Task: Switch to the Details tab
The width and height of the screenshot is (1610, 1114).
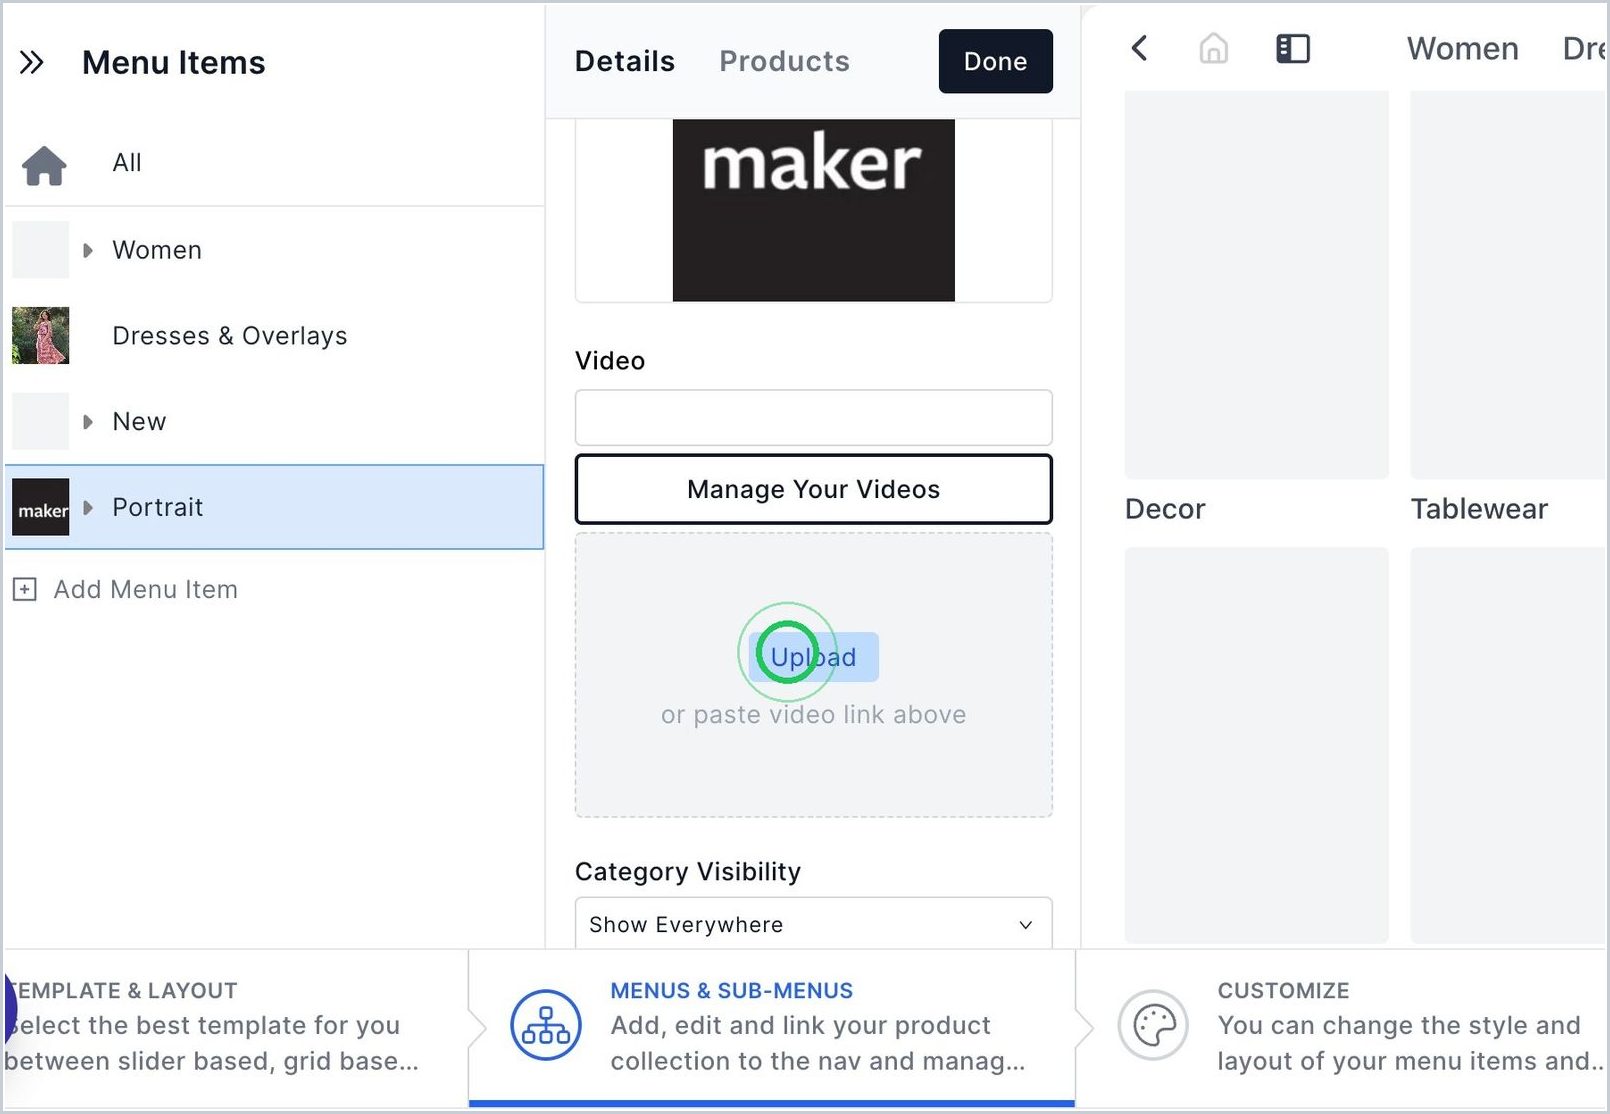Action: pyautogui.click(x=625, y=61)
